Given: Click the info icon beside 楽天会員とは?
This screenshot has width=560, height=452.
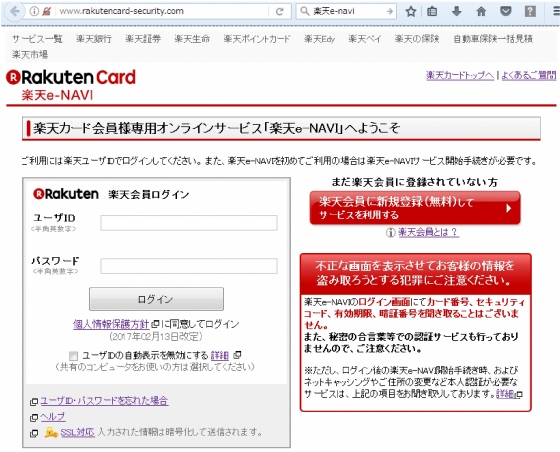Looking at the screenshot, I should [390, 232].
